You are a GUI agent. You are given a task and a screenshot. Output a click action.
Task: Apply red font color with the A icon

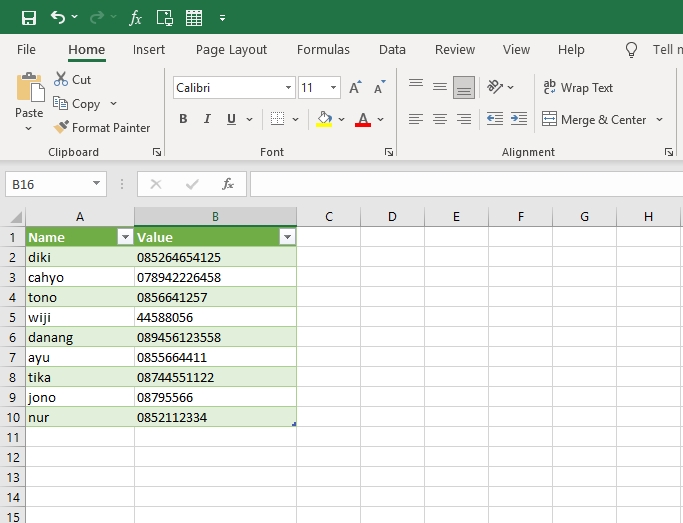tap(363, 119)
